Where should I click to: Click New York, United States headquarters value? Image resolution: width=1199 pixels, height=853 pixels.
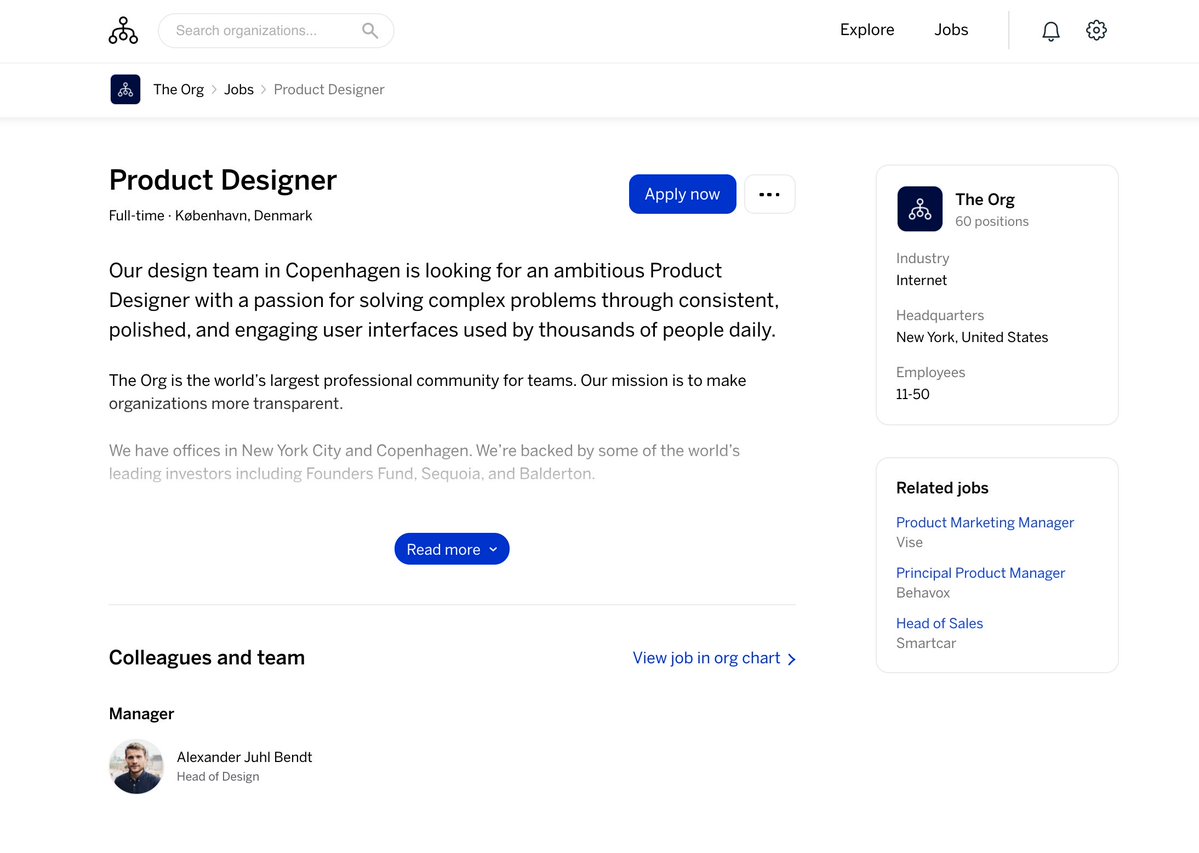pyautogui.click(x=972, y=337)
